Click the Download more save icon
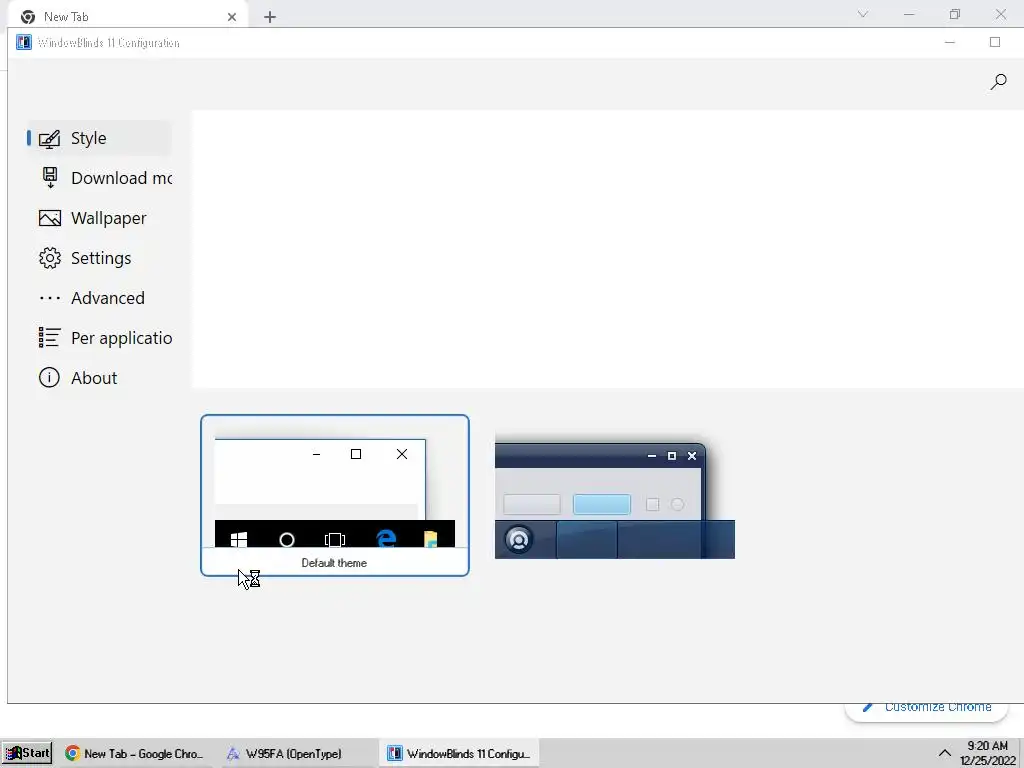 pos(50,178)
